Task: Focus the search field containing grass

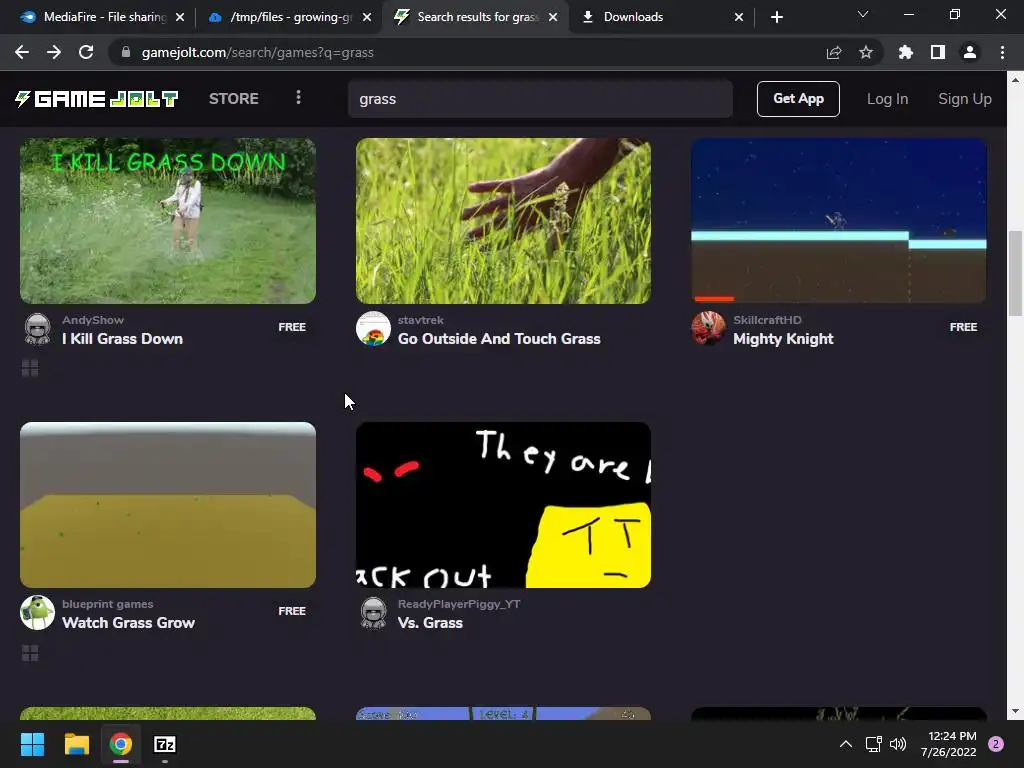Action: tap(540, 99)
